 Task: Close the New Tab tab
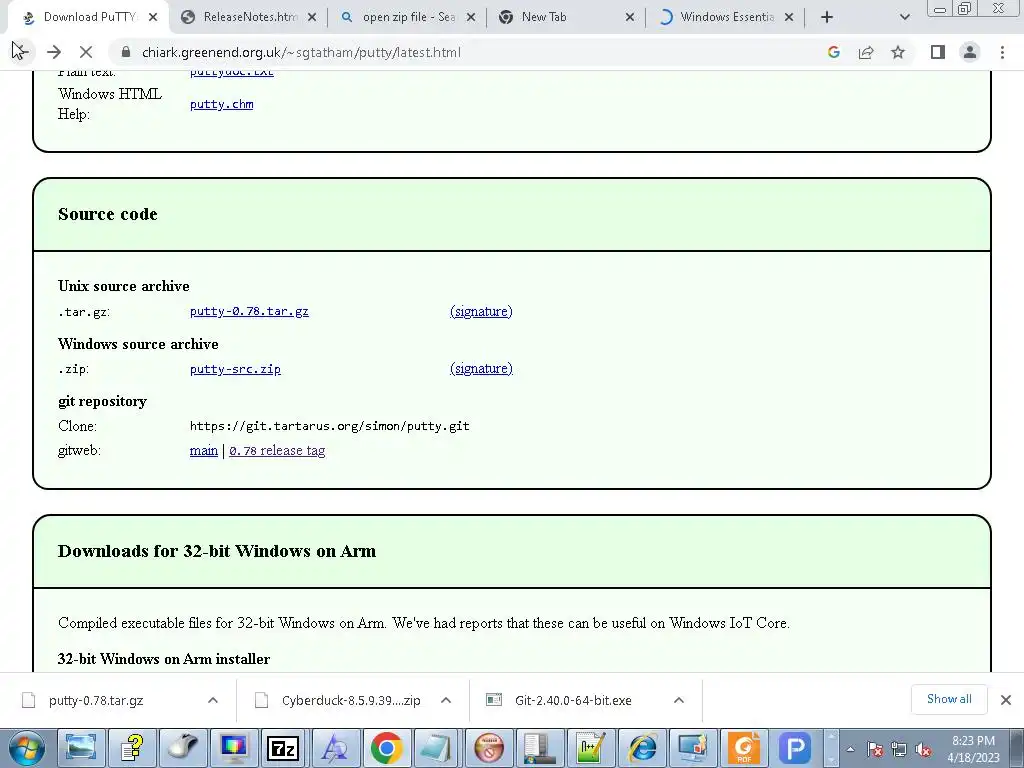click(630, 18)
